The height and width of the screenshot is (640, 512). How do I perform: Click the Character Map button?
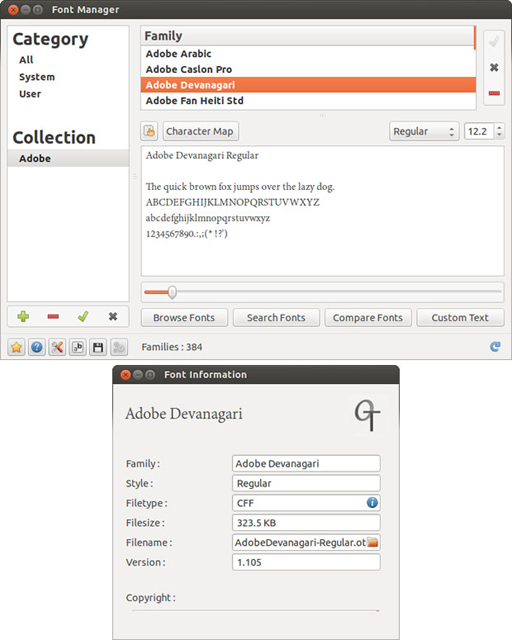point(200,131)
